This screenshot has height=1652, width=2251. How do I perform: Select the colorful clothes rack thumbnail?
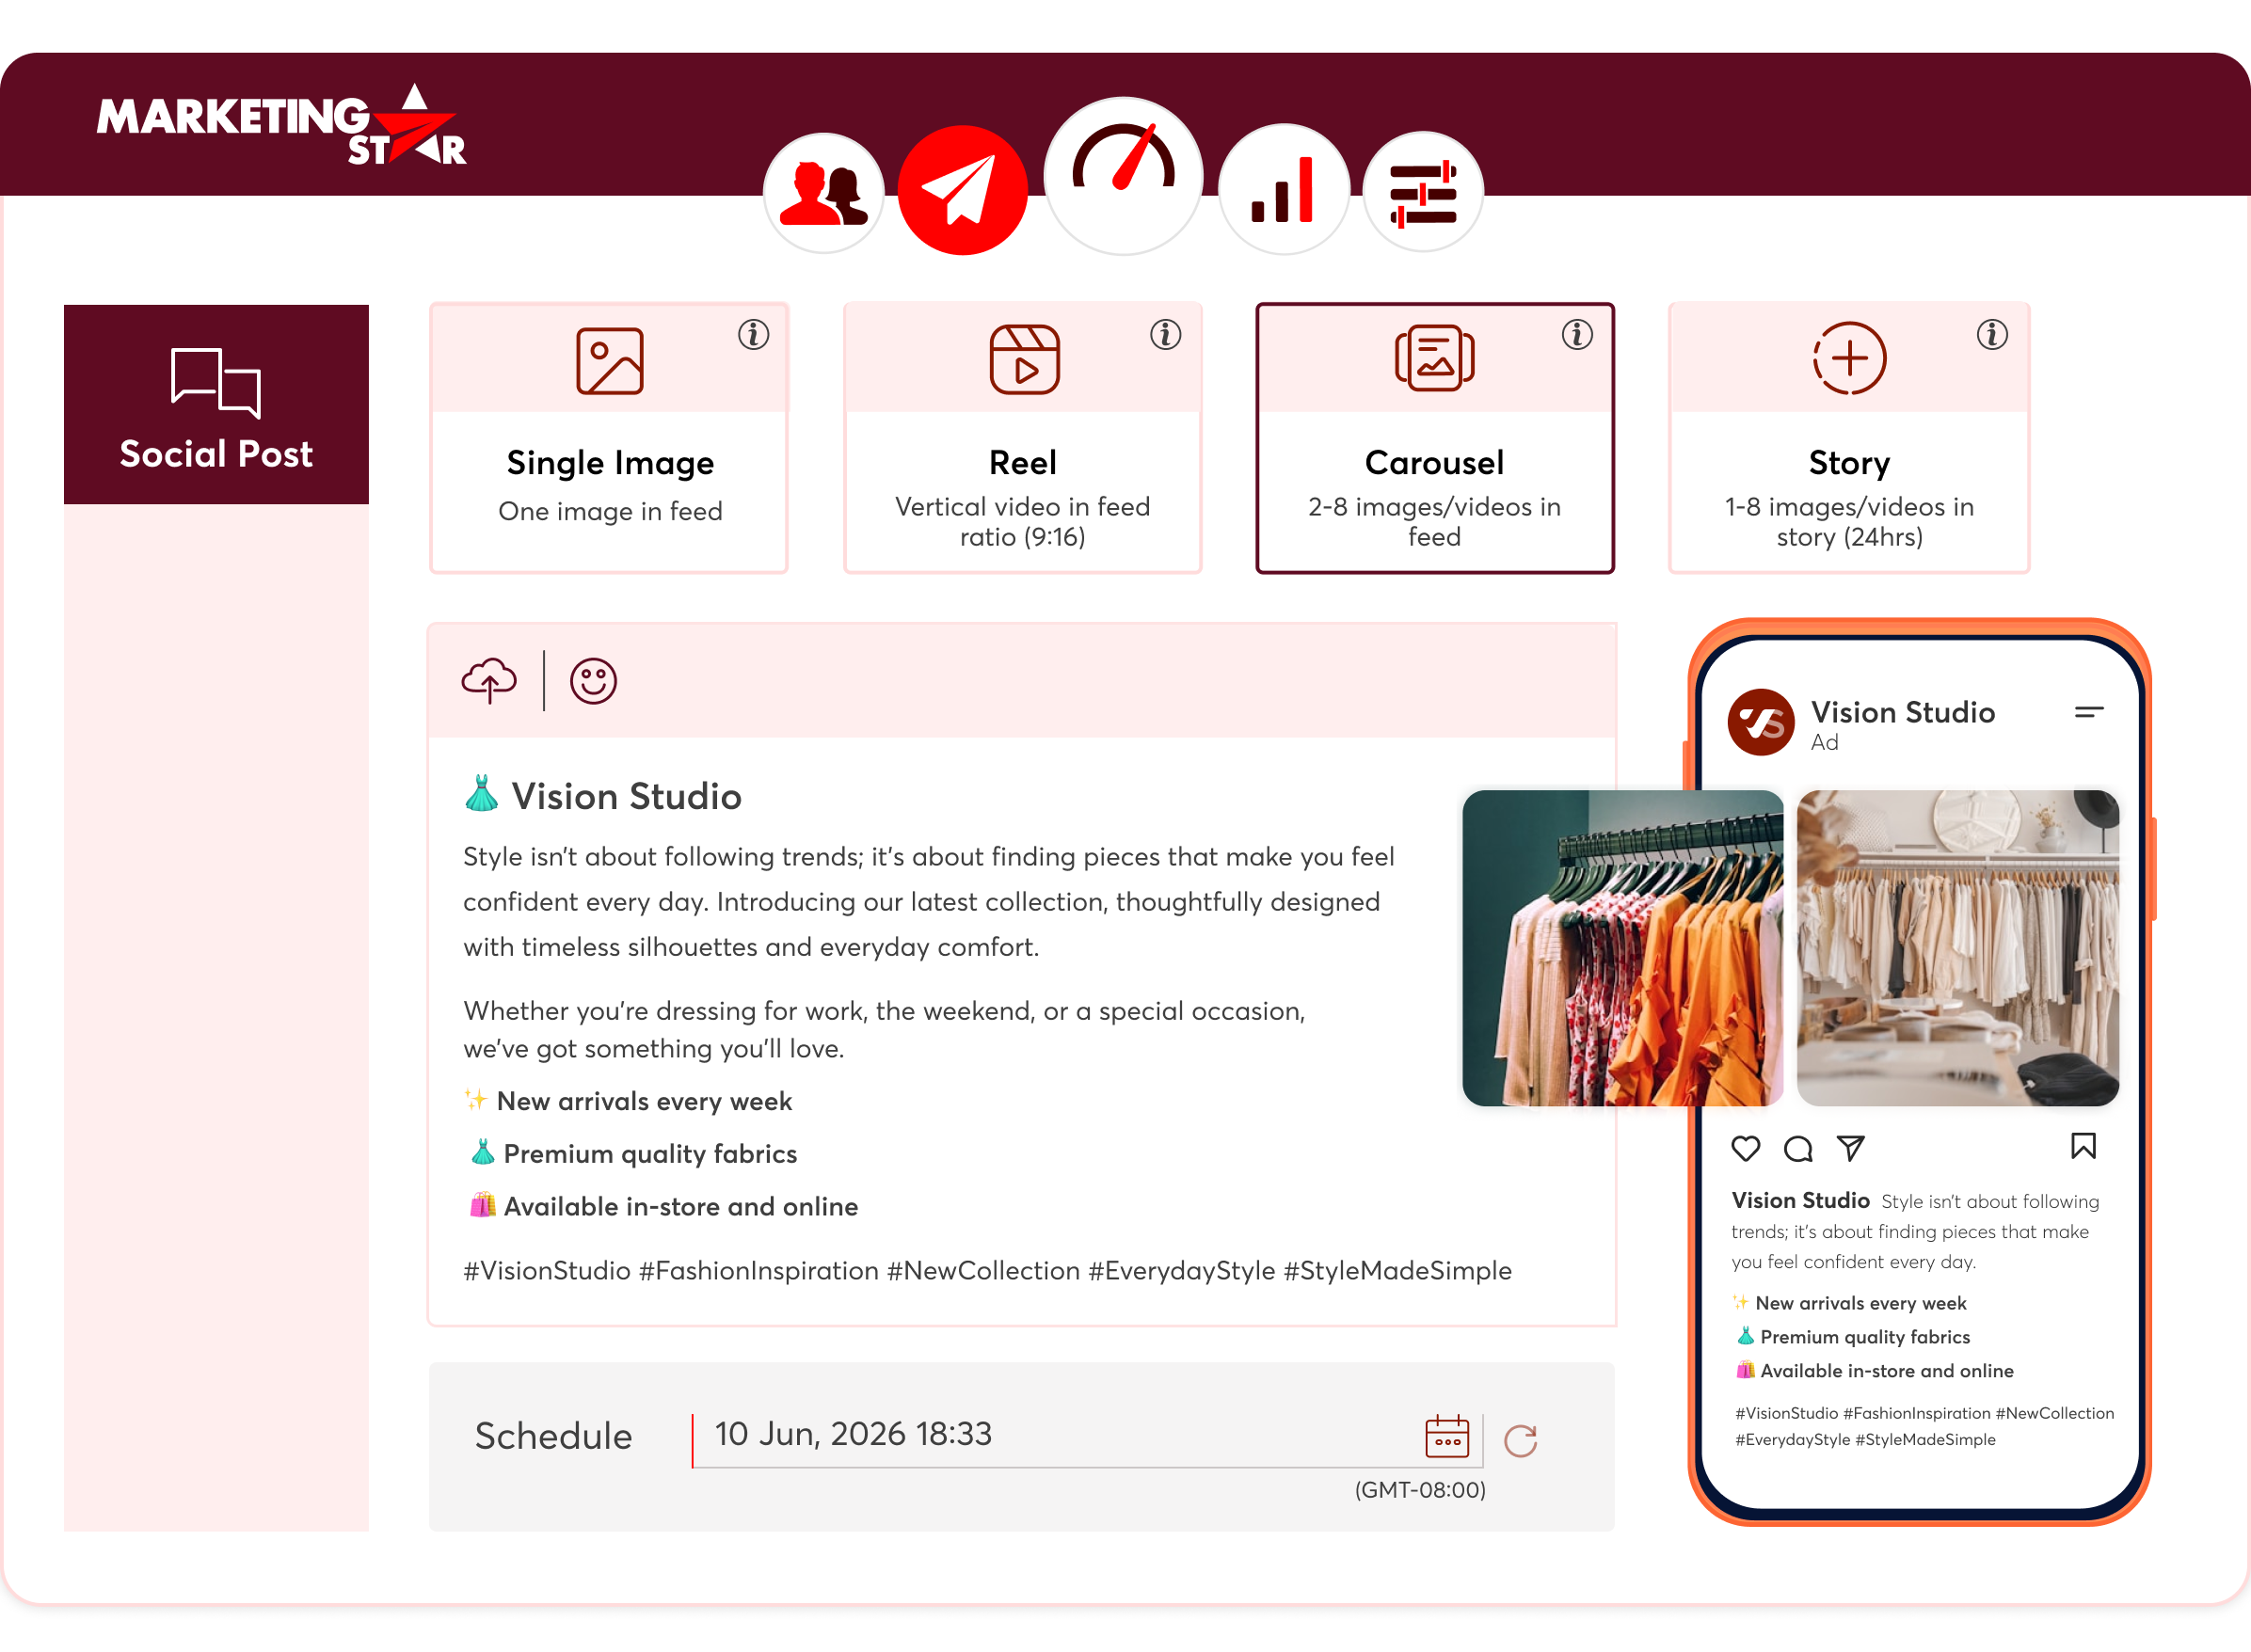click(1622, 948)
